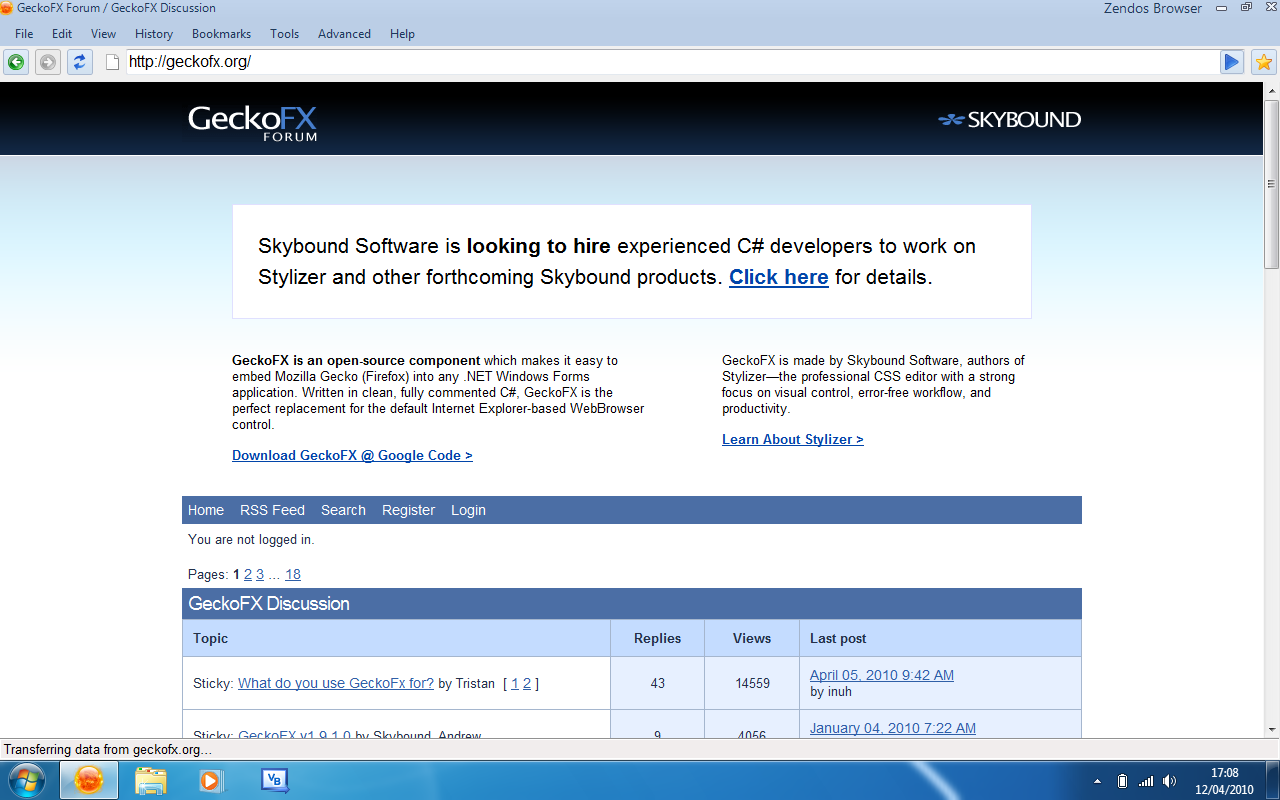1280x800 pixels.
Task: Launch the media player taskbar icon
Action: [x=211, y=779]
